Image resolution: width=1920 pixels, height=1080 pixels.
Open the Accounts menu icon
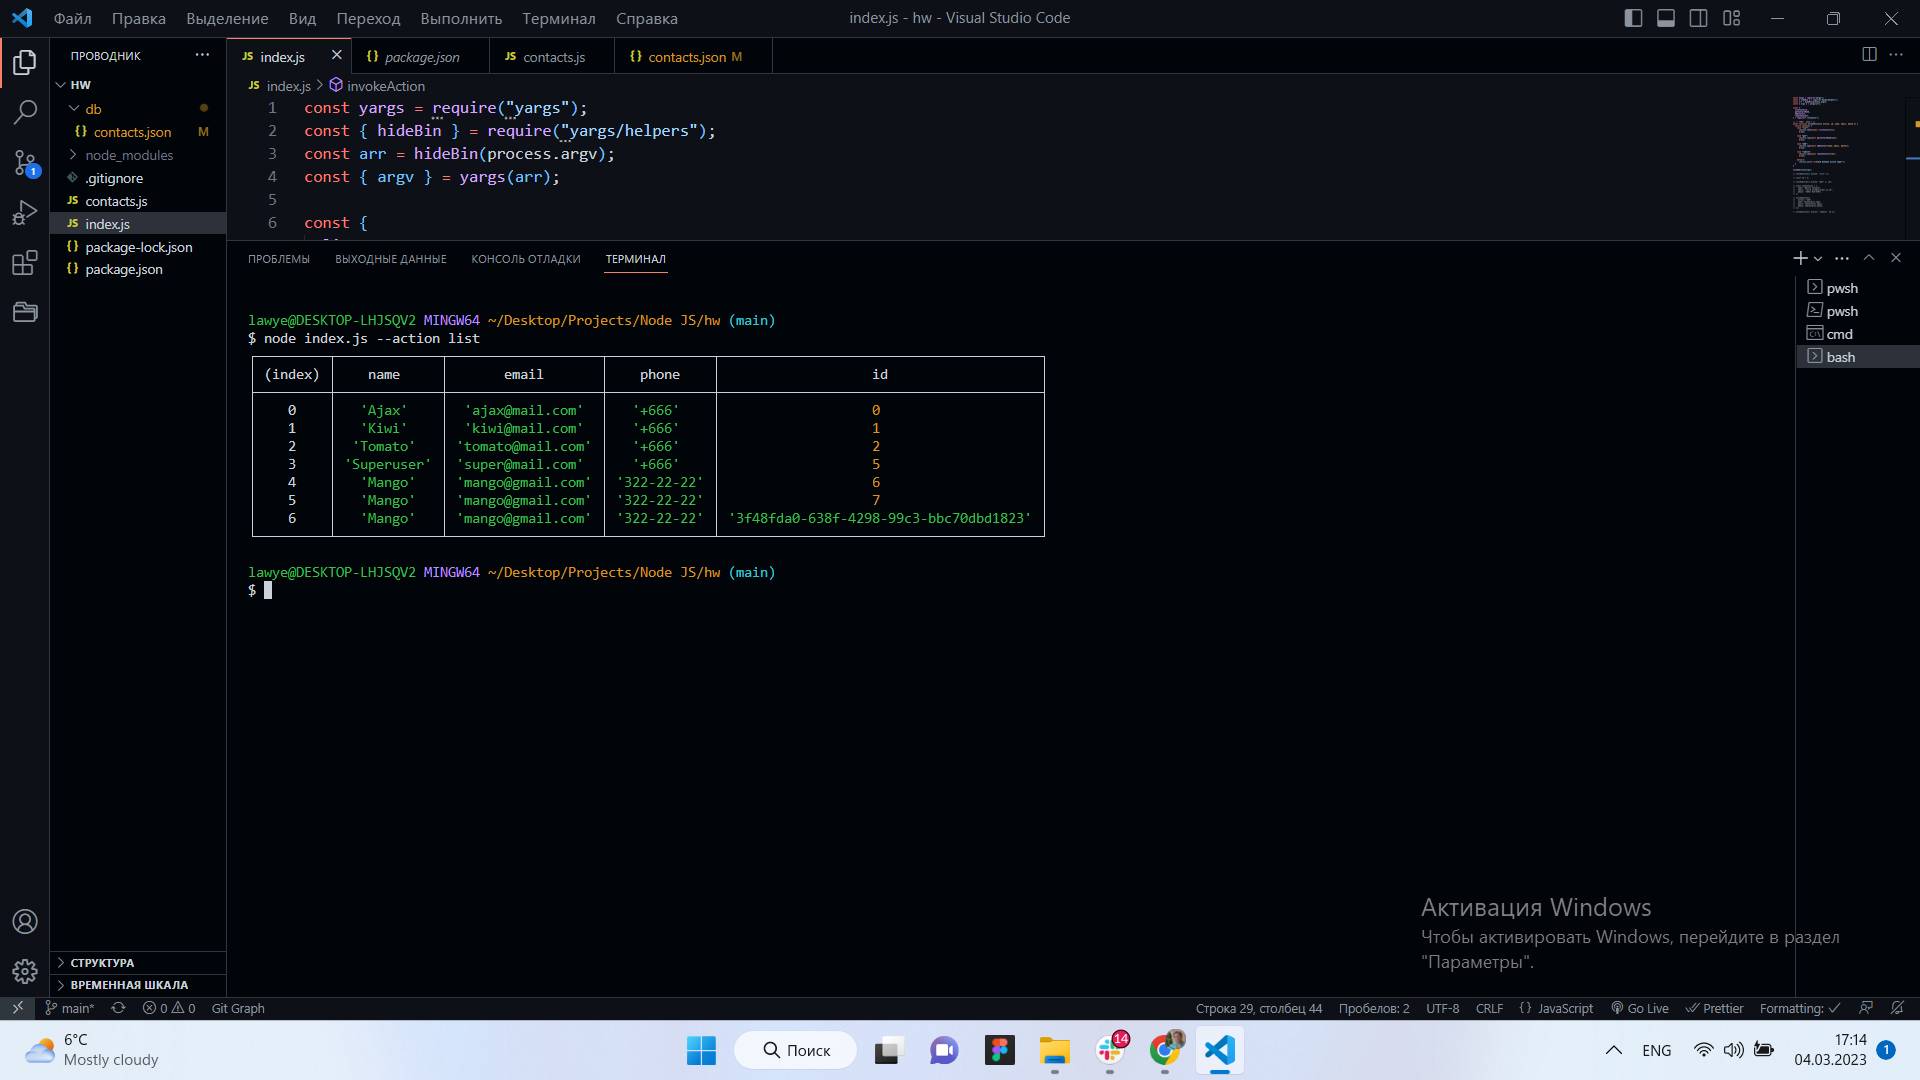25,921
